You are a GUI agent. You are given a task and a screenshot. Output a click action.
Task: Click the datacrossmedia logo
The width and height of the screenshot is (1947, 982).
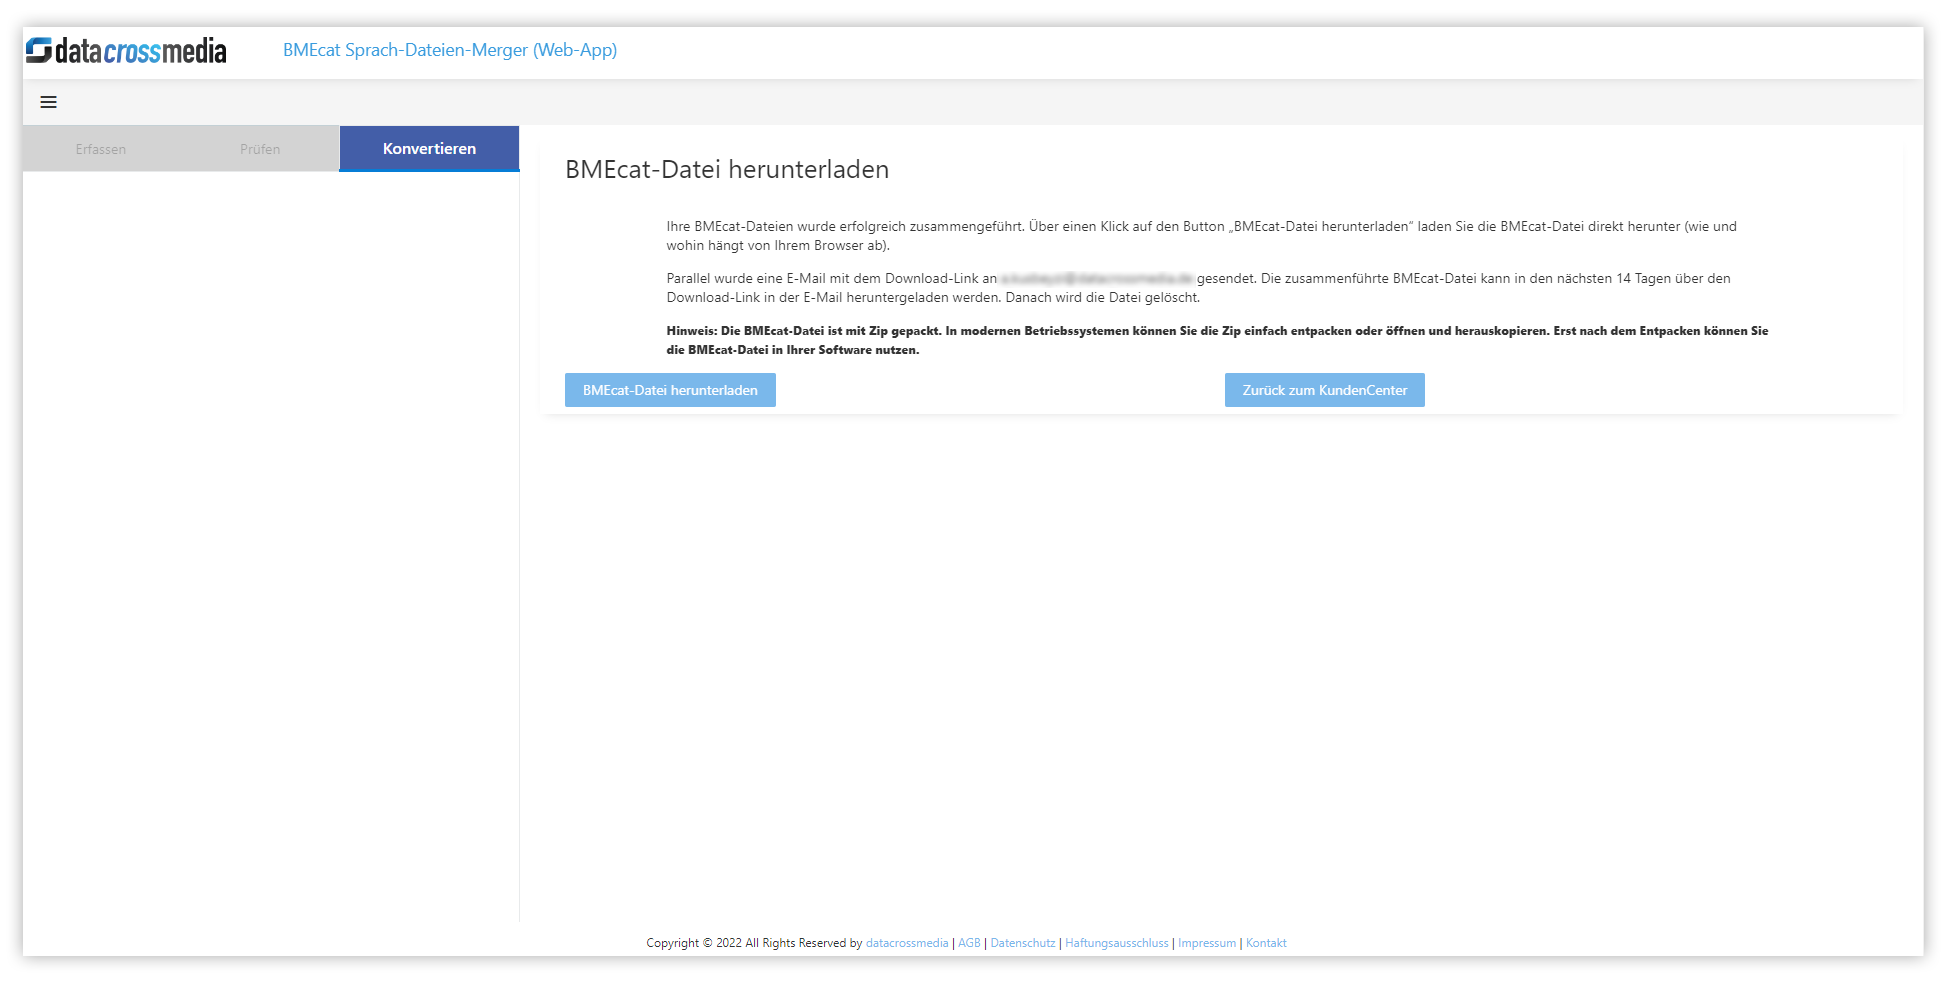(126, 50)
